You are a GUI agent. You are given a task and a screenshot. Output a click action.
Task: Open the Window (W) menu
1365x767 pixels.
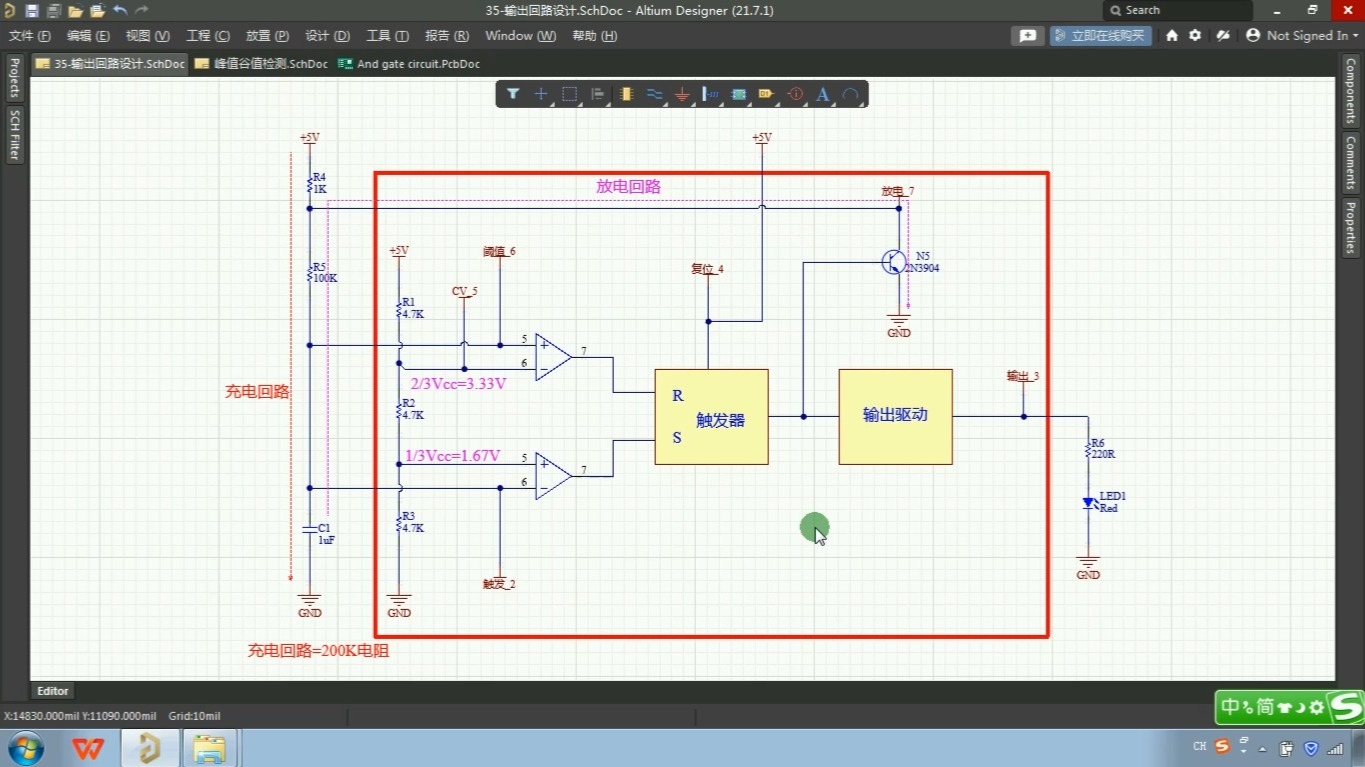521,35
